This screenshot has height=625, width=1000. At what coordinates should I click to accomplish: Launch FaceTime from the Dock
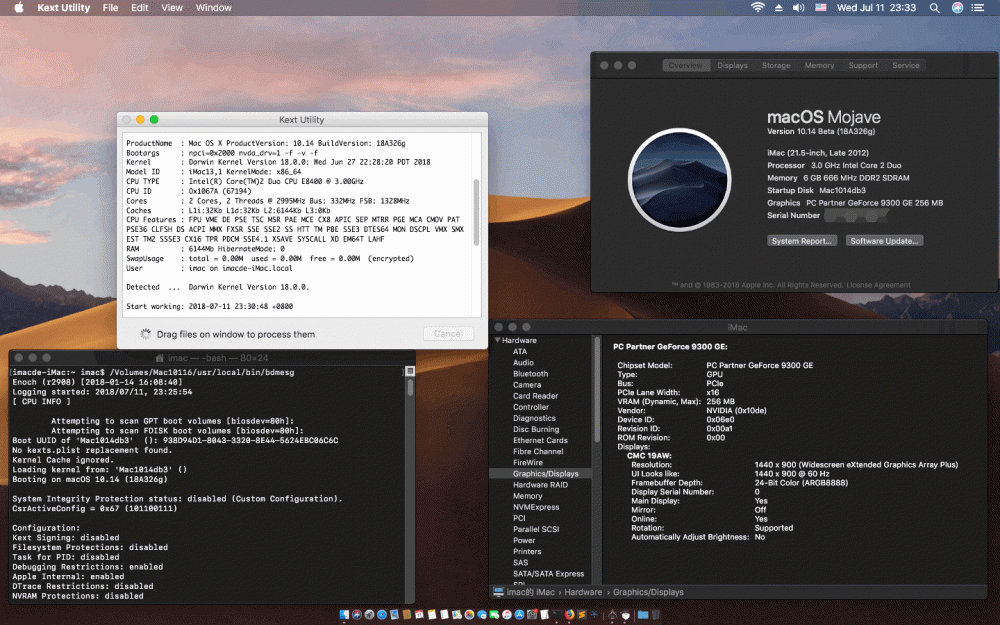[x=494, y=615]
